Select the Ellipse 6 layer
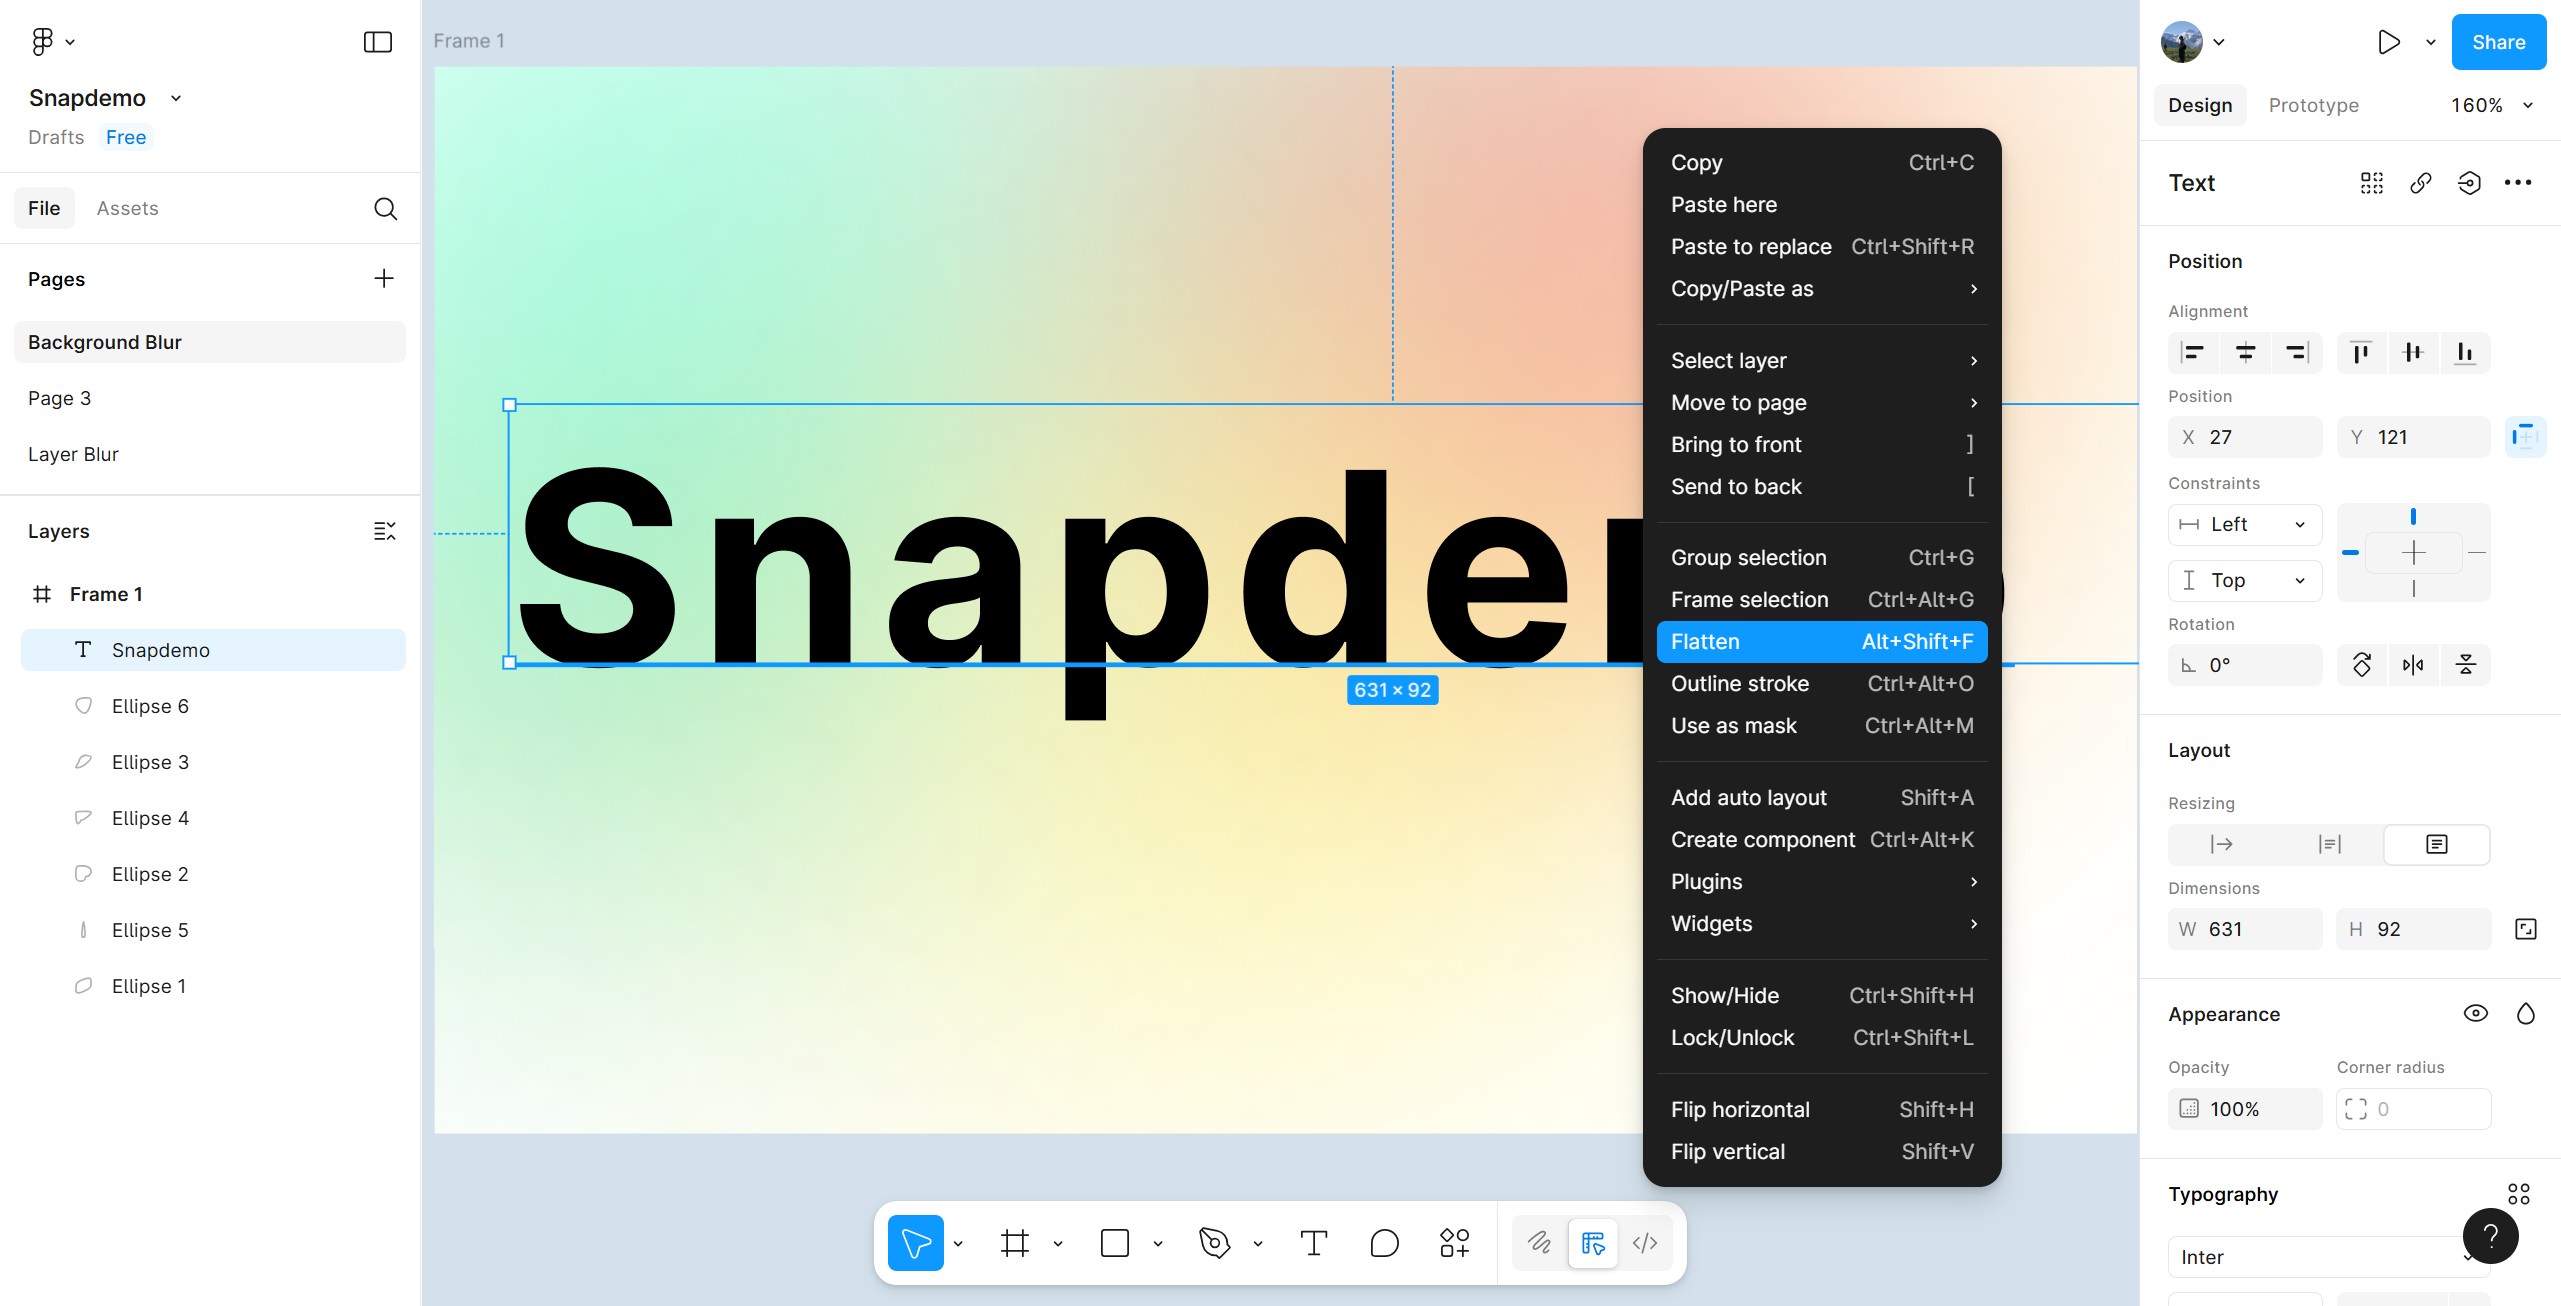Image resolution: width=2561 pixels, height=1306 pixels. [x=213, y=706]
